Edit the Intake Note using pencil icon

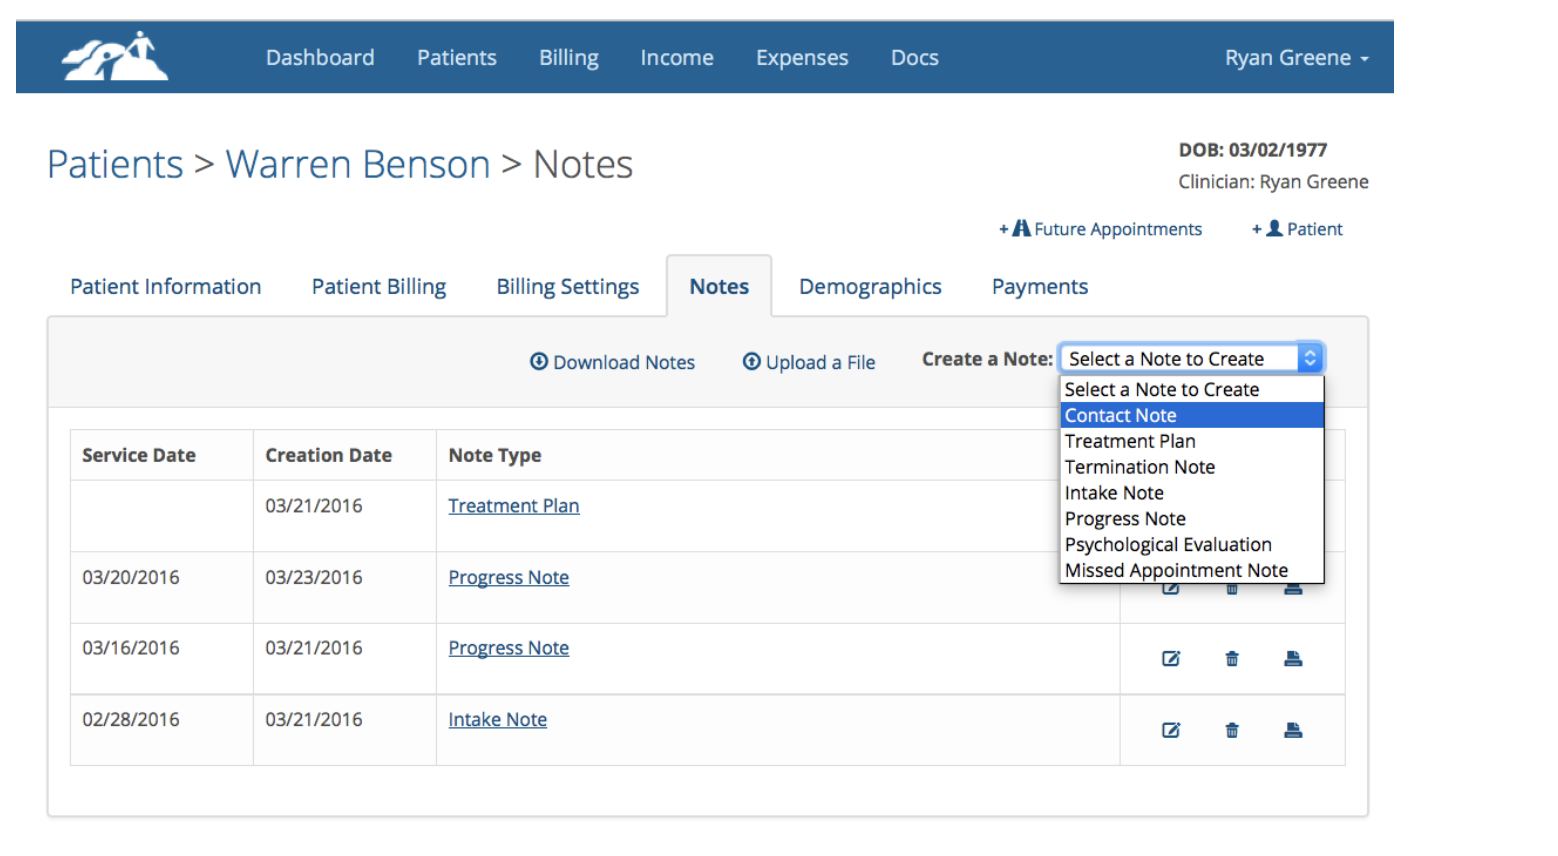click(1170, 730)
